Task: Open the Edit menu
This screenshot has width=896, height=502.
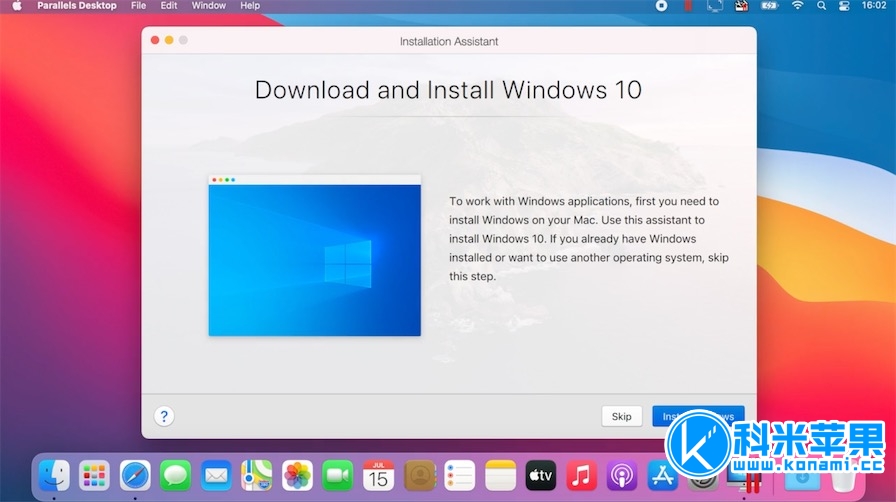Action: point(169,6)
